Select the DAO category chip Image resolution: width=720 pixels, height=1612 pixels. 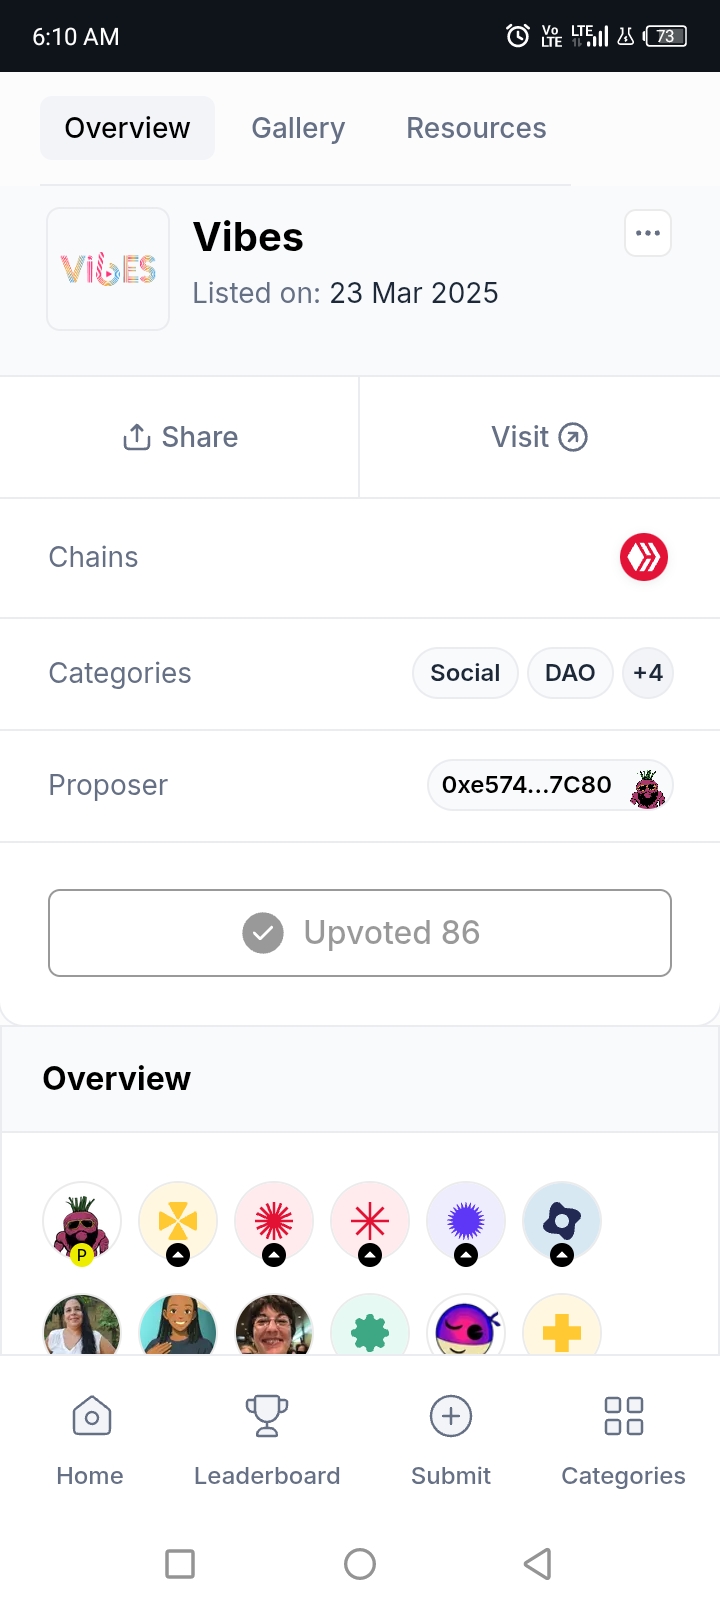(570, 673)
